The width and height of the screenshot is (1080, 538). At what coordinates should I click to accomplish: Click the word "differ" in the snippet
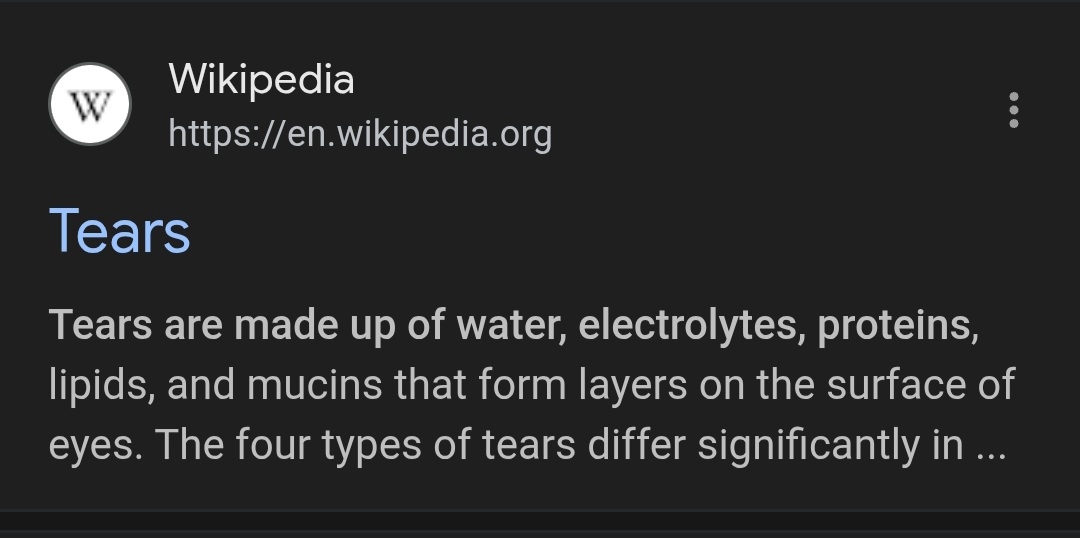coord(630,444)
